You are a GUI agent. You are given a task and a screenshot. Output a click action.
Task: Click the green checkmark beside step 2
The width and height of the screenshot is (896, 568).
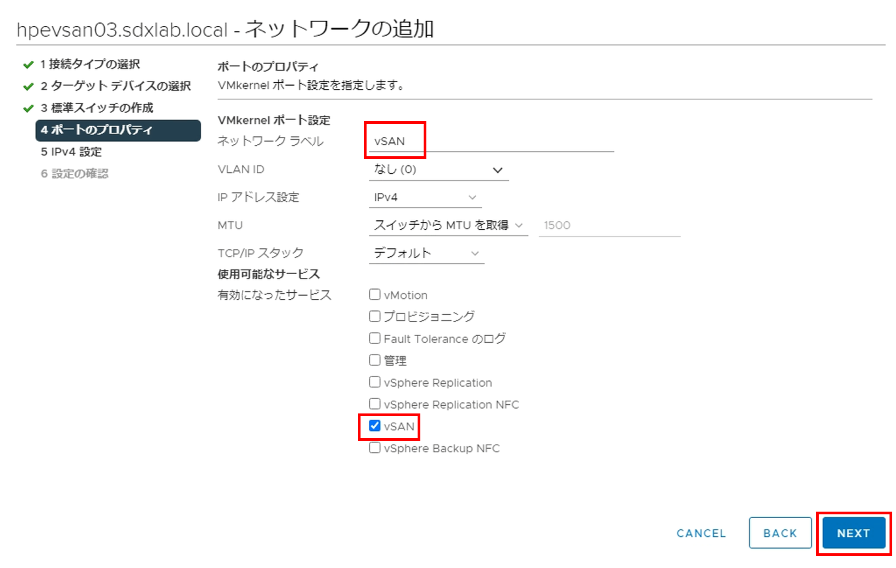29,86
